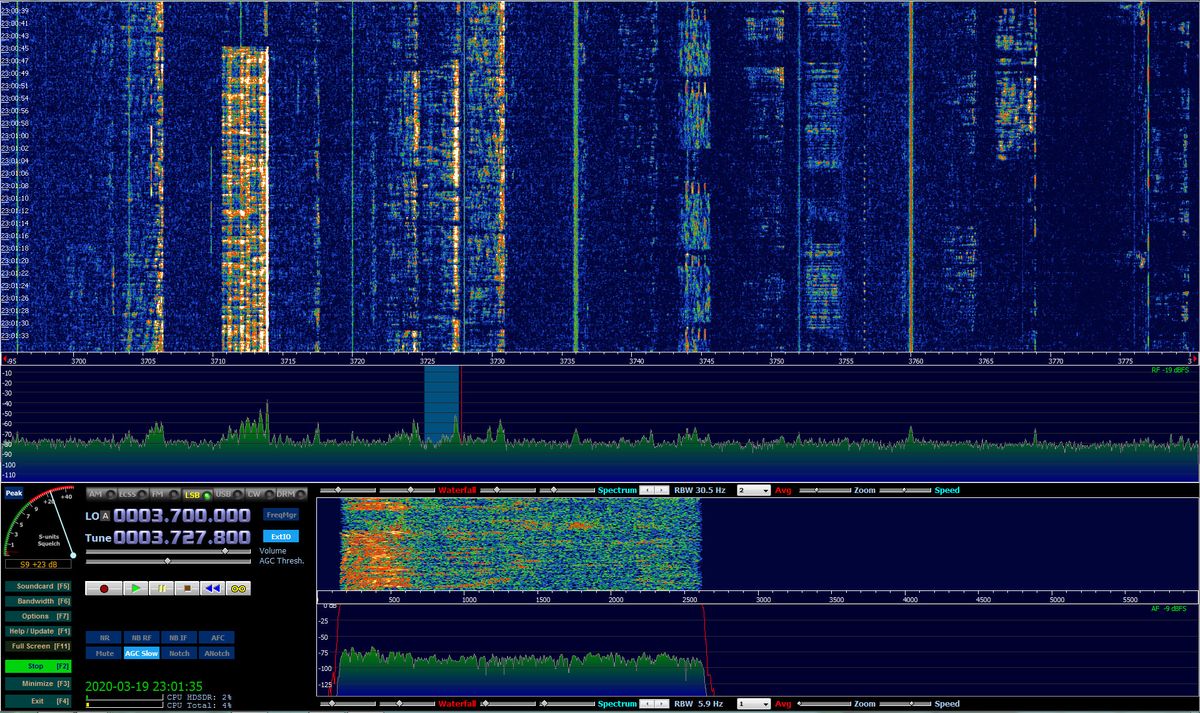1200x713 pixels.
Task: Click the green play button
Action: click(136, 589)
